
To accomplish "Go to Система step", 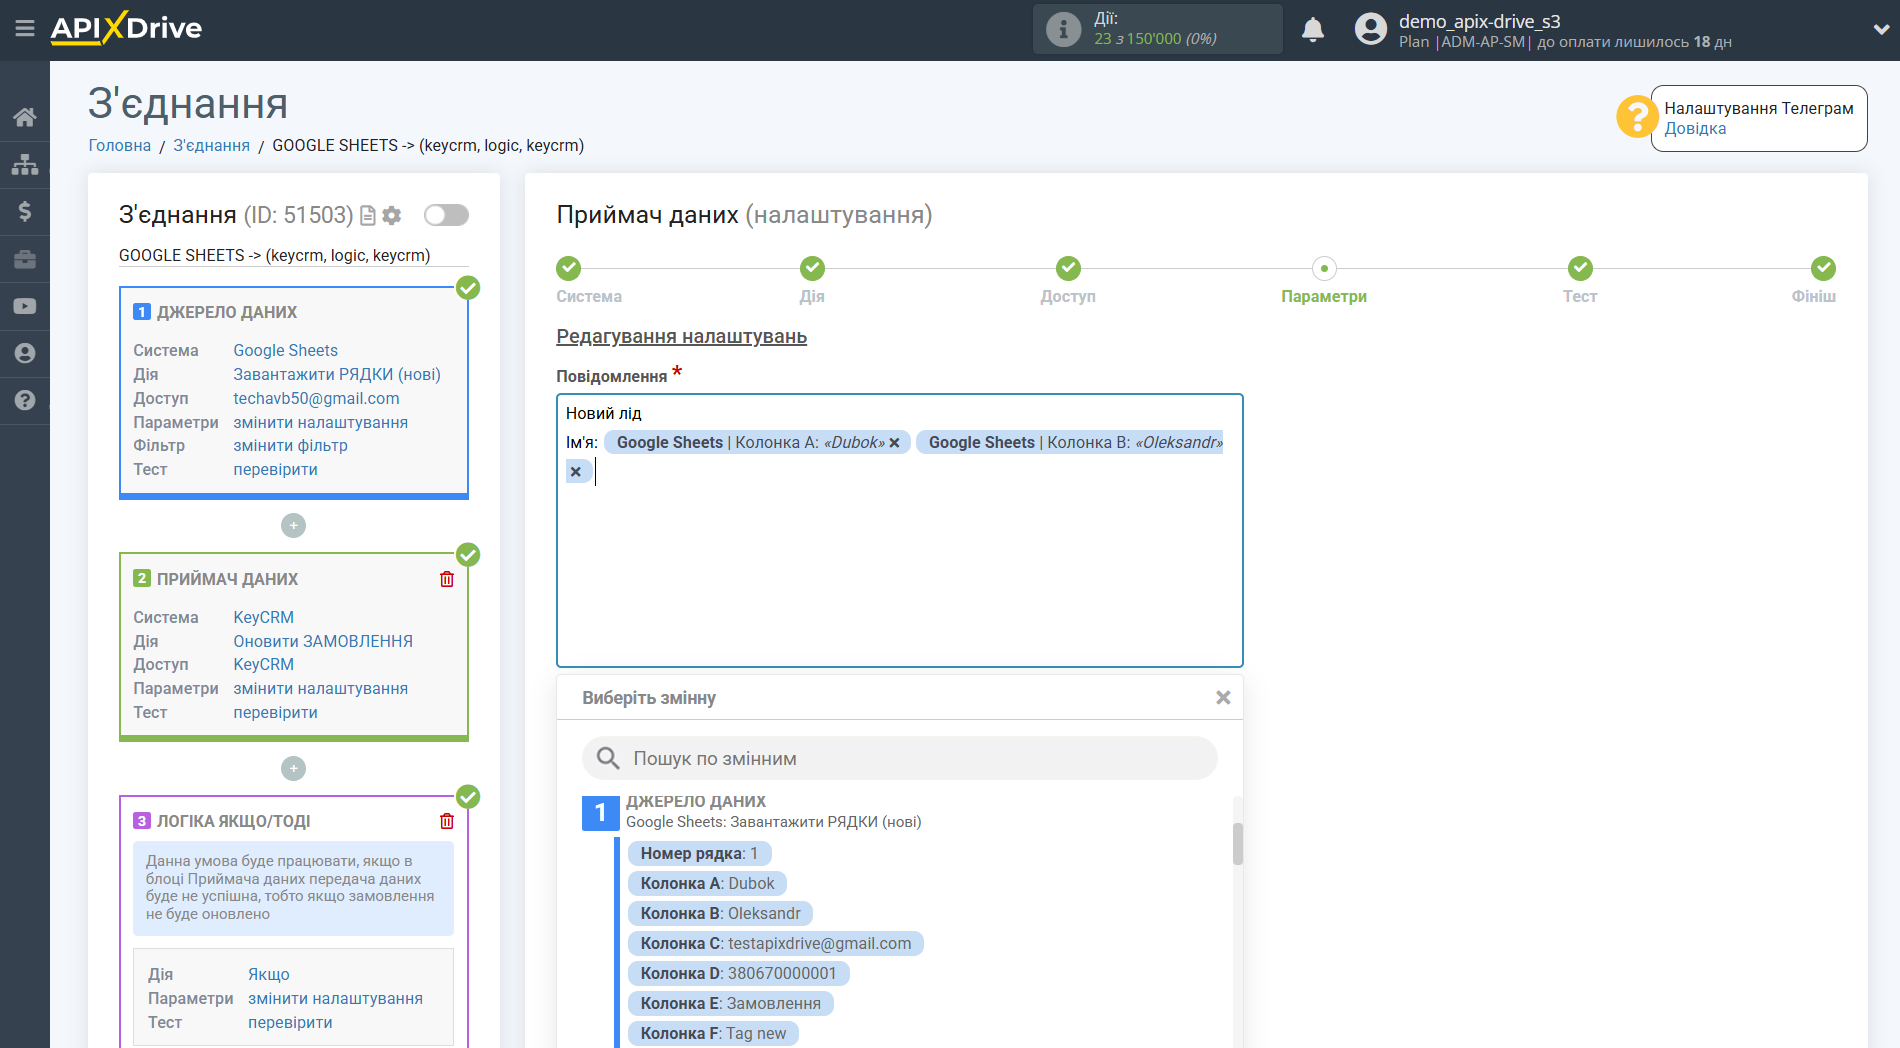I will click(x=569, y=268).
